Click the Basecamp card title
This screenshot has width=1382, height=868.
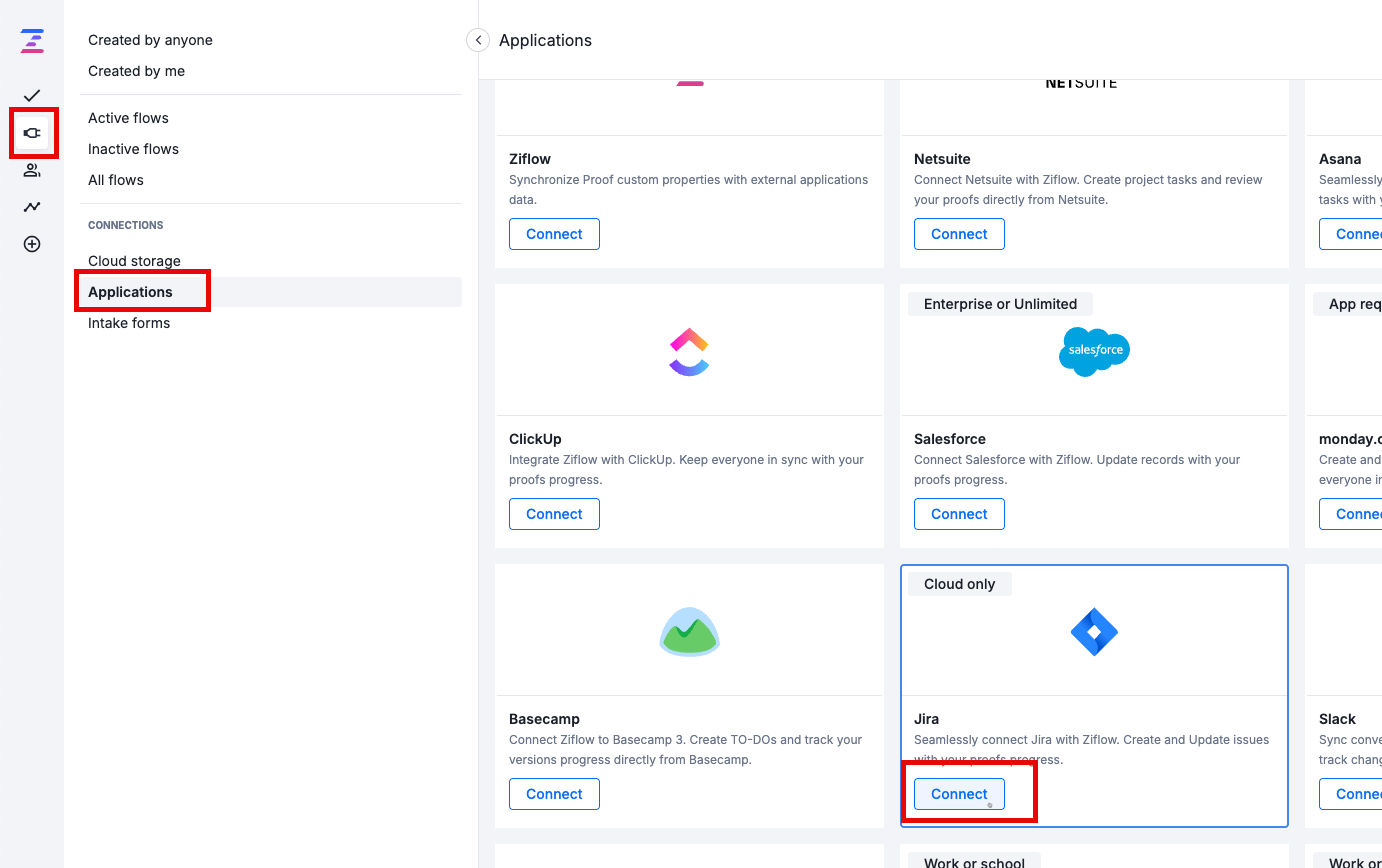[544, 719]
